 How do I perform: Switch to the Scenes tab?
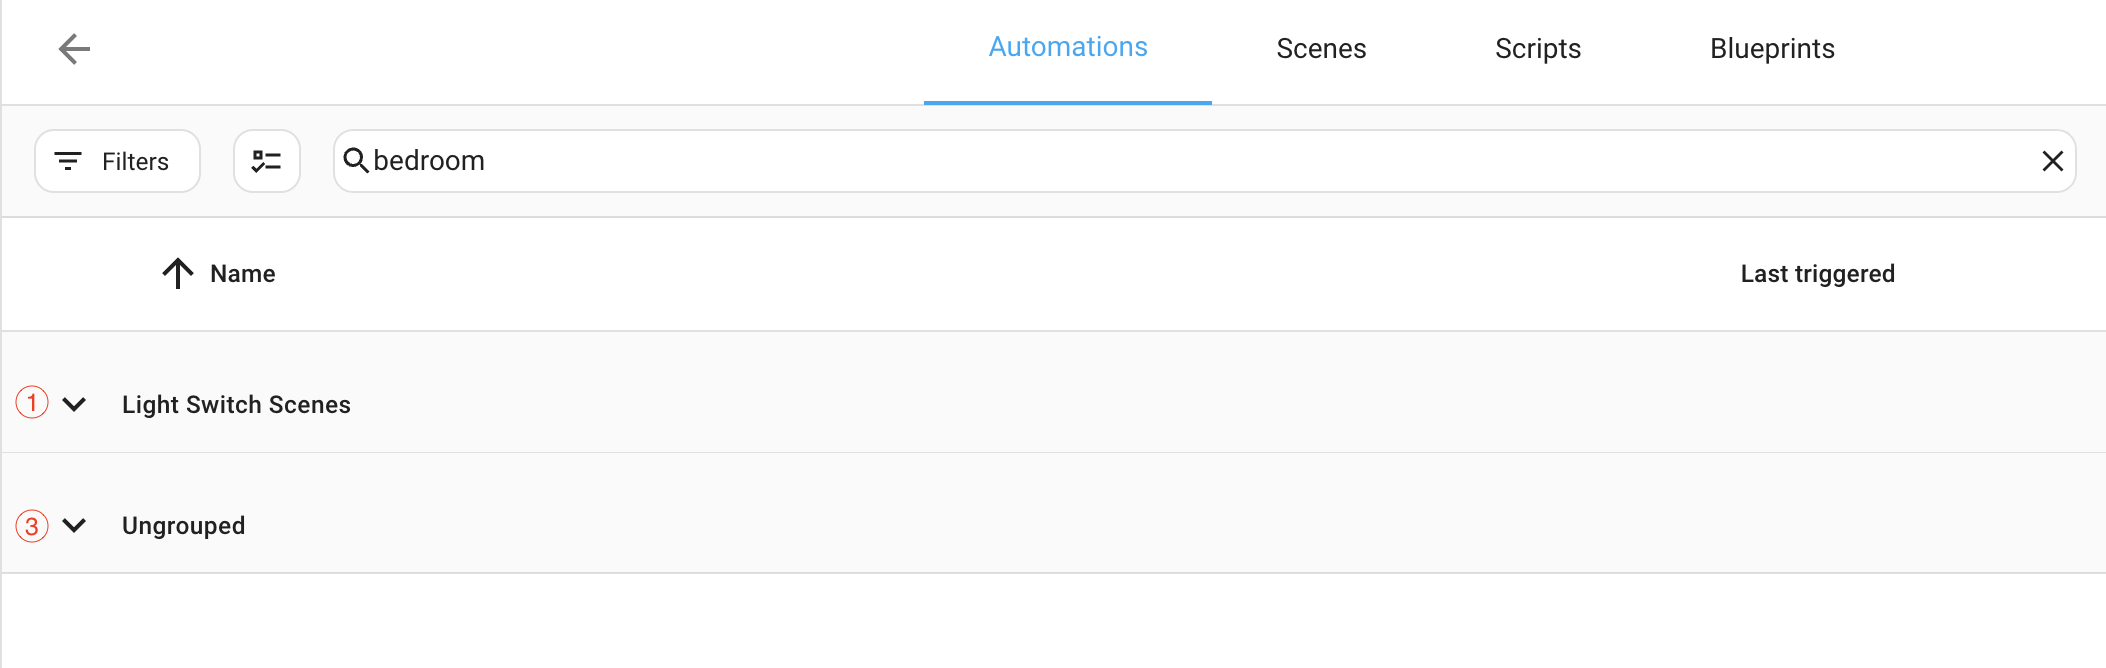click(1320, 48)
